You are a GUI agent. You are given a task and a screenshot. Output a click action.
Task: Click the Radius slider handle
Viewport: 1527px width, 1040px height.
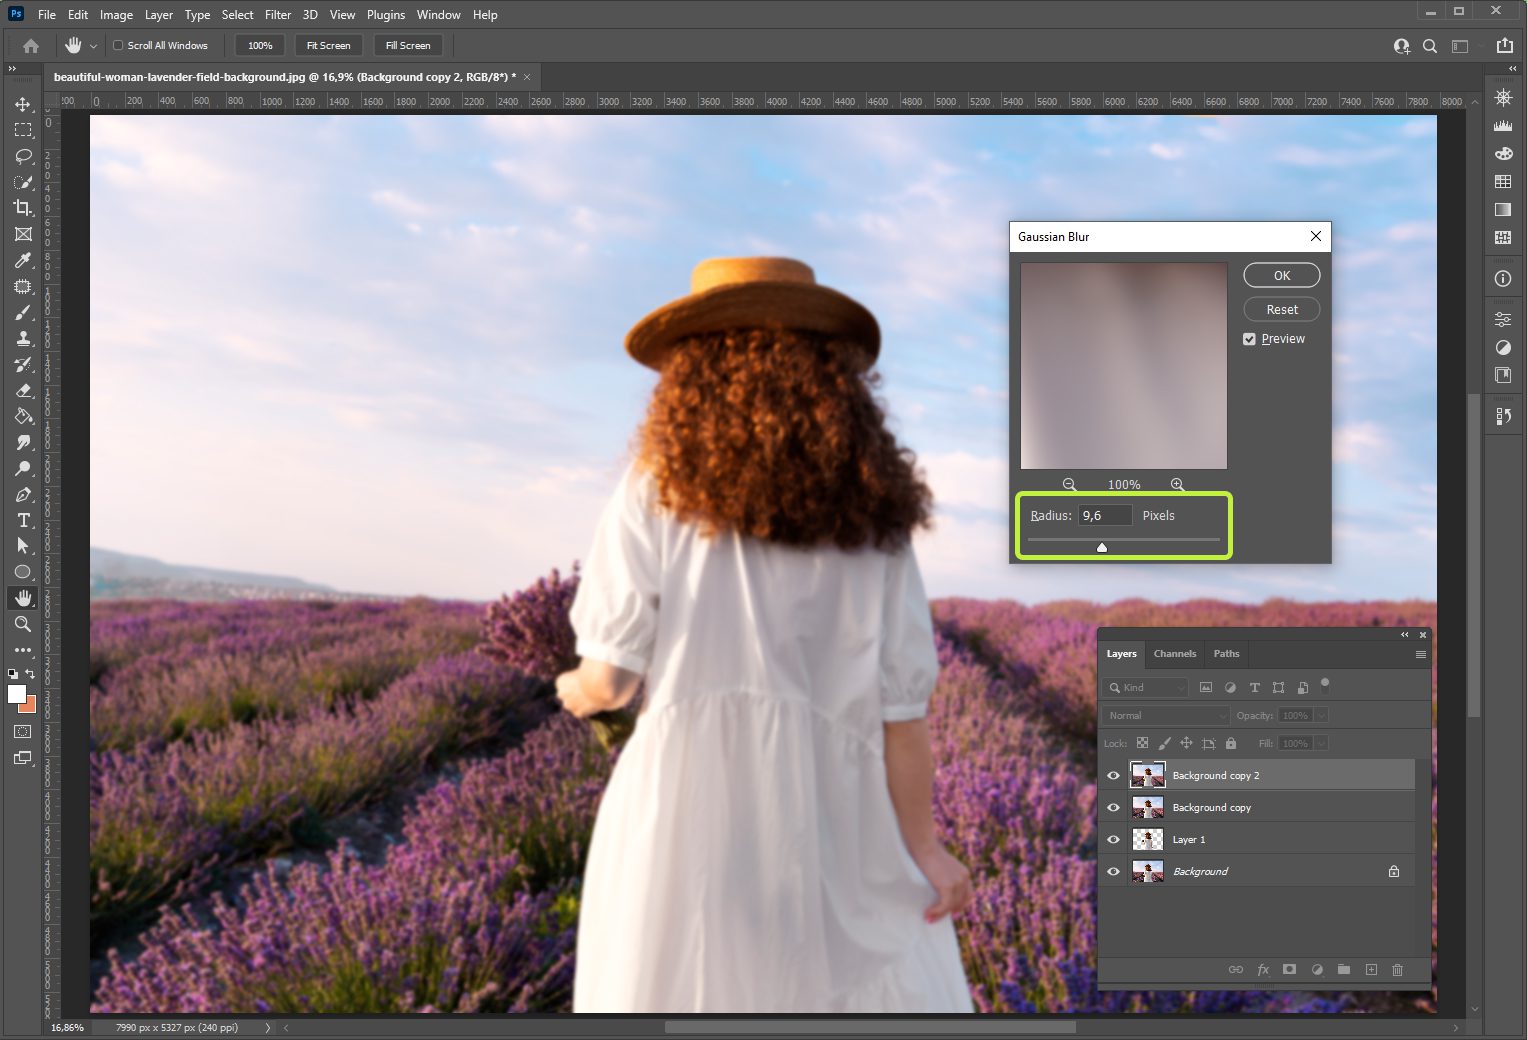click(1102, 547)
